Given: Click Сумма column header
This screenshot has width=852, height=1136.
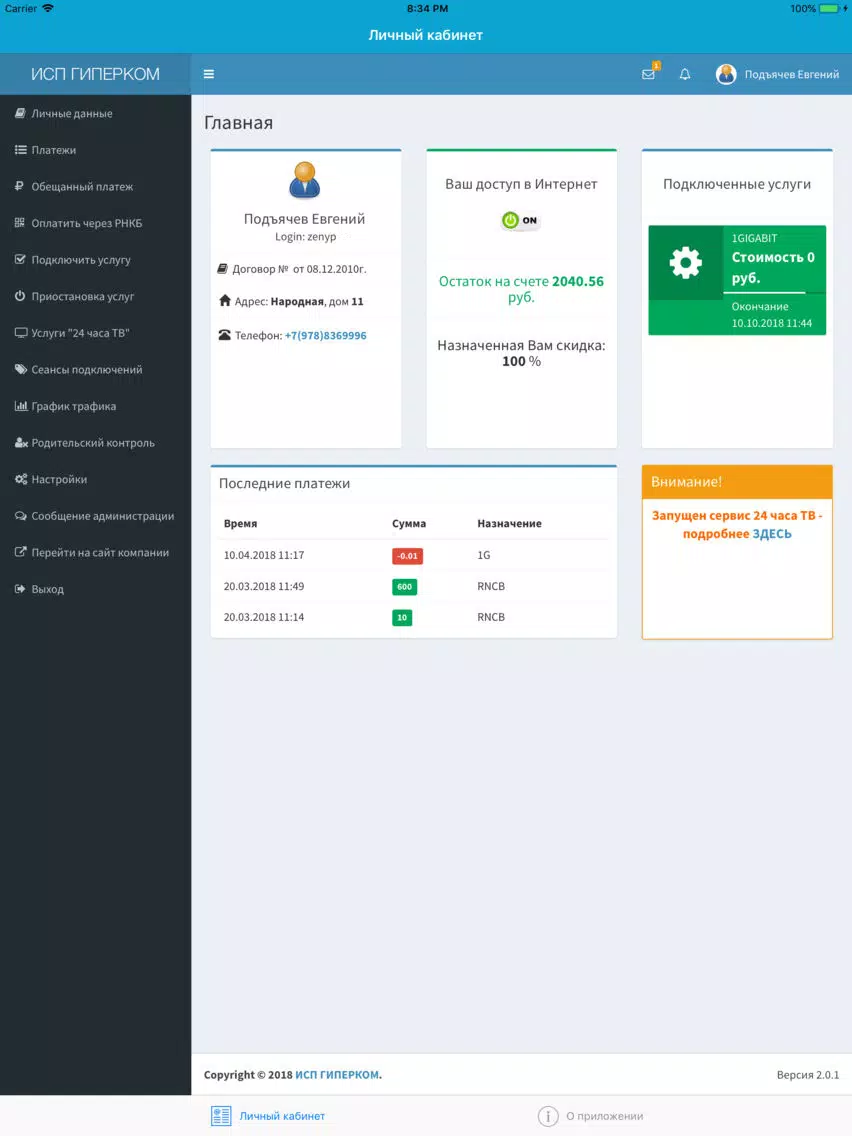Looking at the screenshot, I should (x=409, y=524).
